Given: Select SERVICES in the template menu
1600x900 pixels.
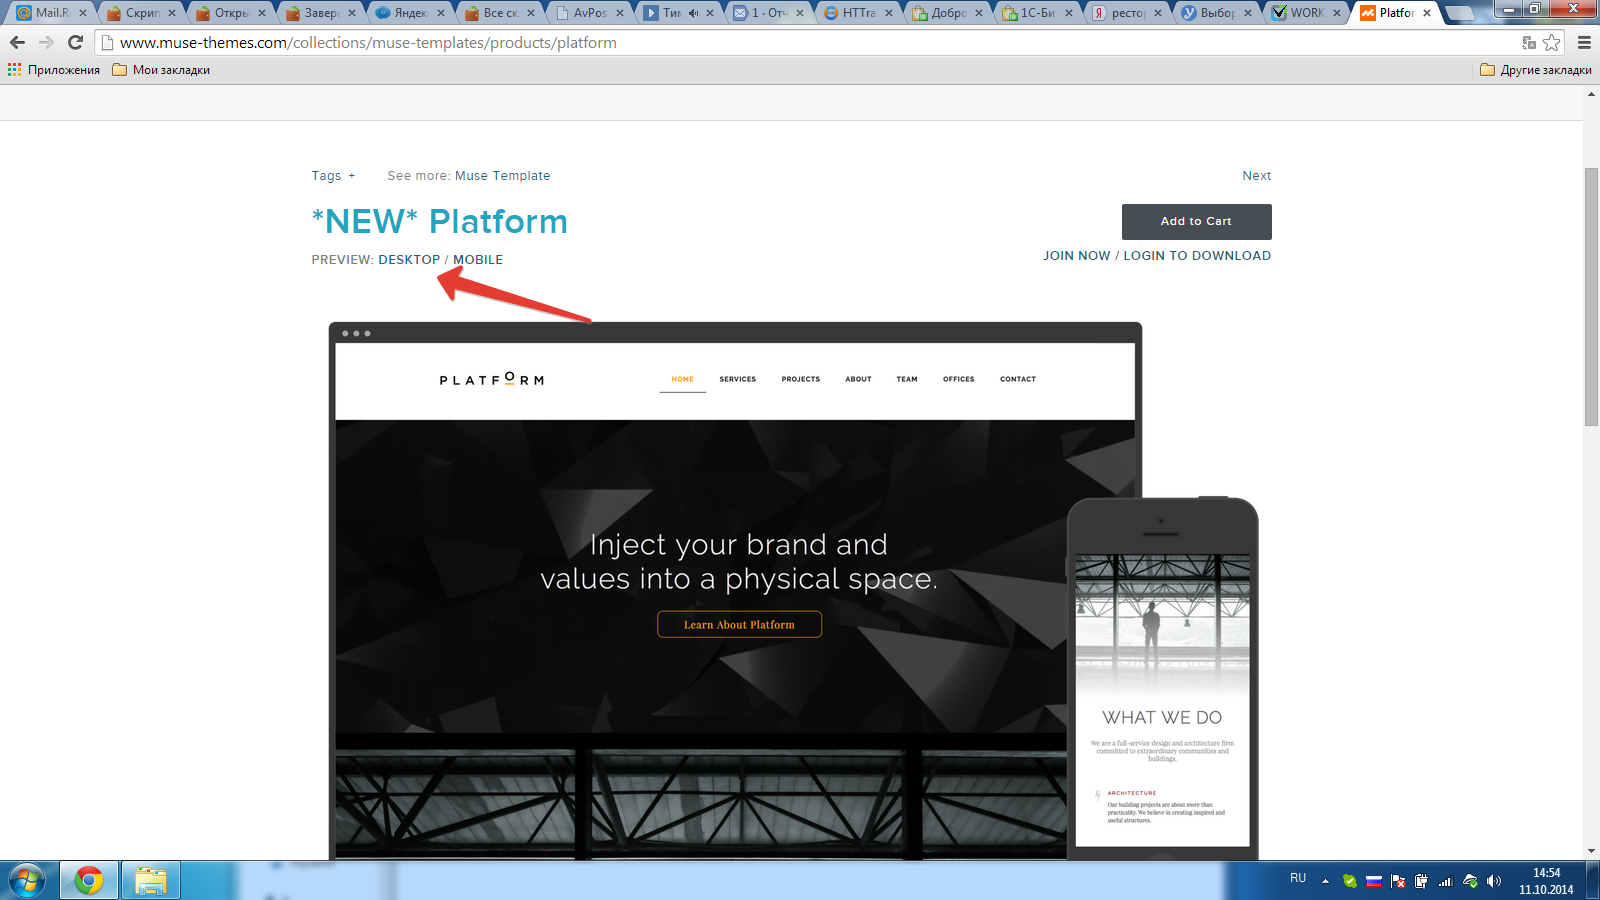Looking at the screenshot, I should (x=738, y=380).
